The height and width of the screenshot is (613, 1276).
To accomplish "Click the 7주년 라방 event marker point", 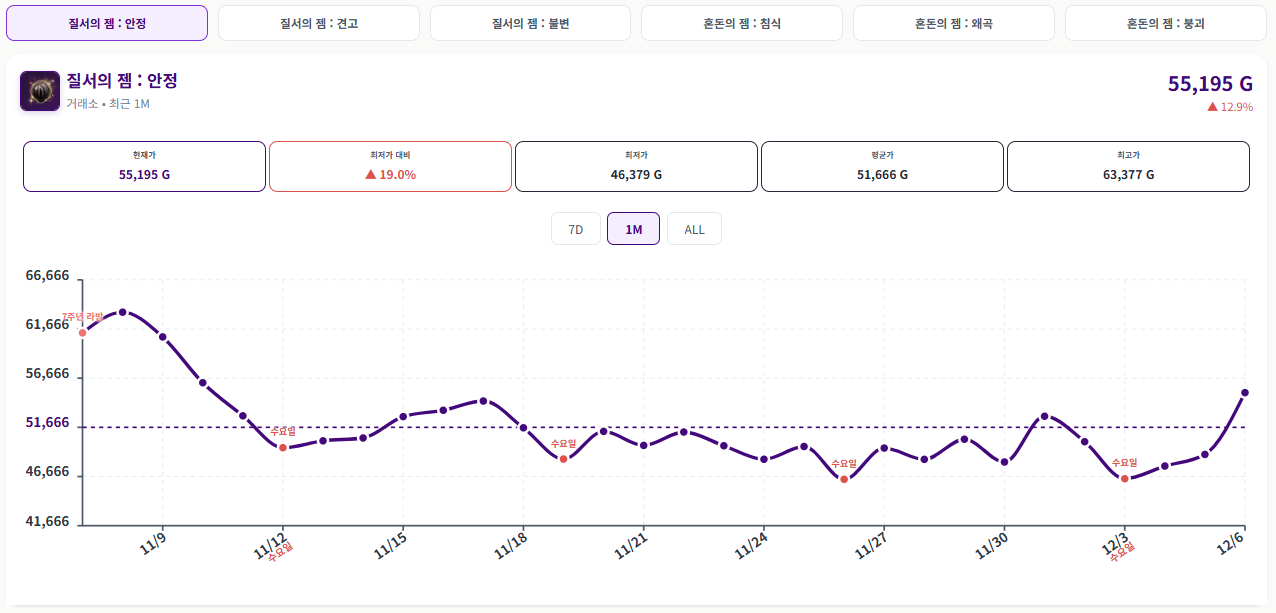I will [83, 332].
